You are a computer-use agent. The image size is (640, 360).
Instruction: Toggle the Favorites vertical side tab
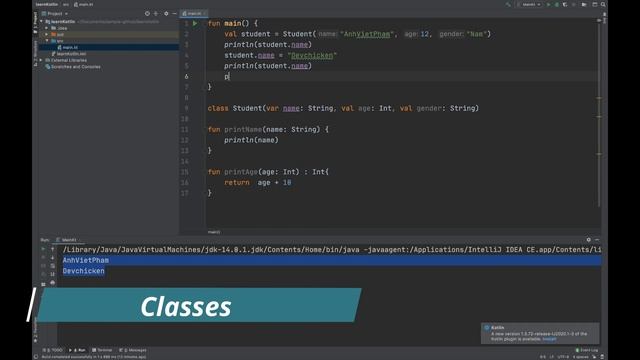(x=36, y=330)
